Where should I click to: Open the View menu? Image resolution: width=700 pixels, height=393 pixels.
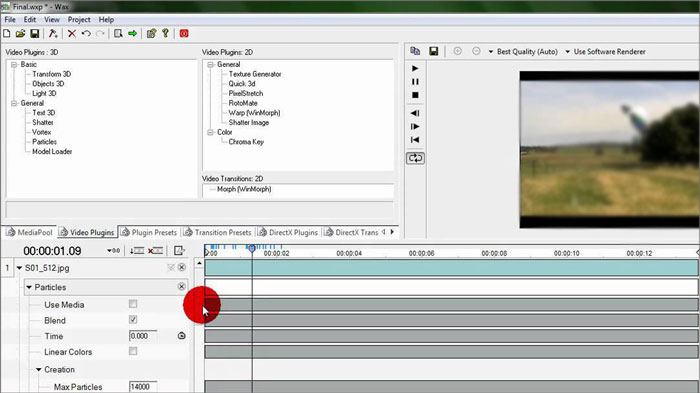point(52,20)
